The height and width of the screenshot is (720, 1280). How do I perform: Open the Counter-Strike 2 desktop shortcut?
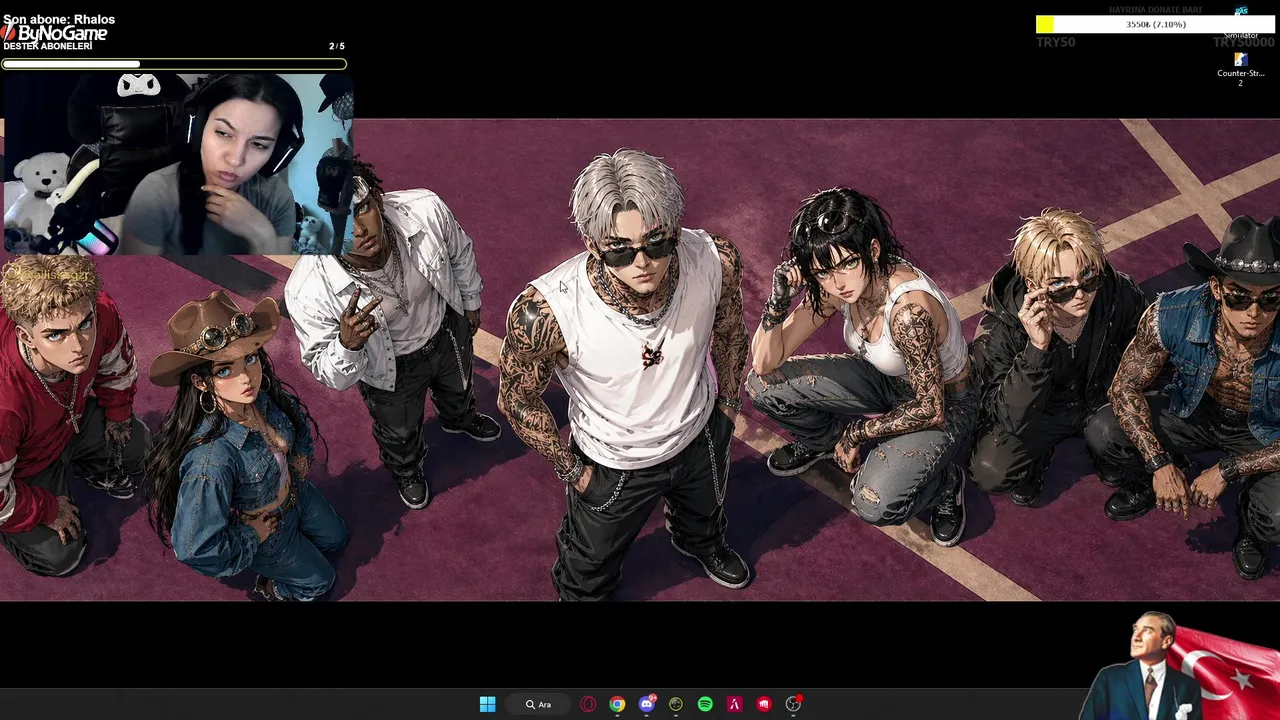click(x=1240, y=69)
